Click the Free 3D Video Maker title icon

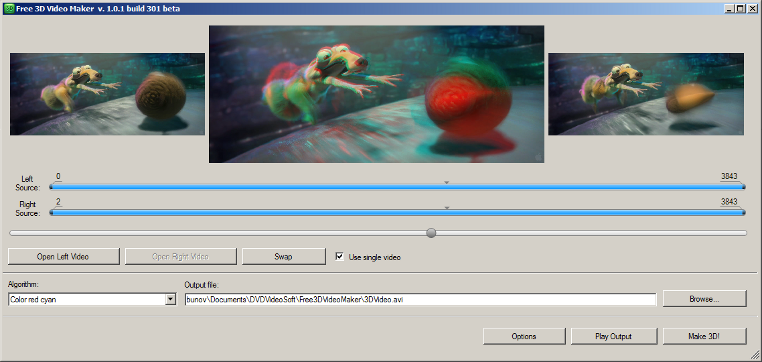pyautogui.click(x=9, y=8)
